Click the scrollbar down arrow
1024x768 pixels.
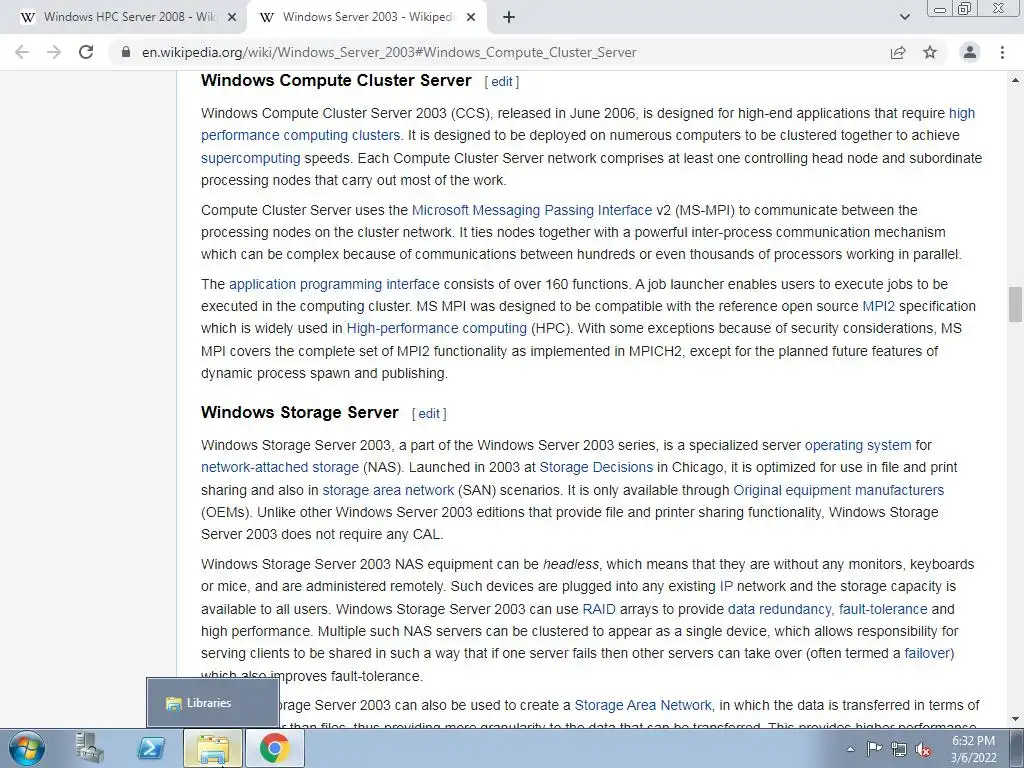(1016, 720)
